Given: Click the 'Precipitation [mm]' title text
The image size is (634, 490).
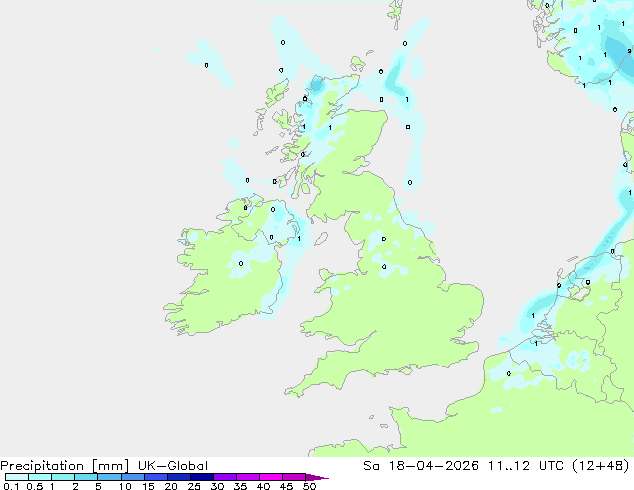Looking at the screenshot, I should point(65,466).
